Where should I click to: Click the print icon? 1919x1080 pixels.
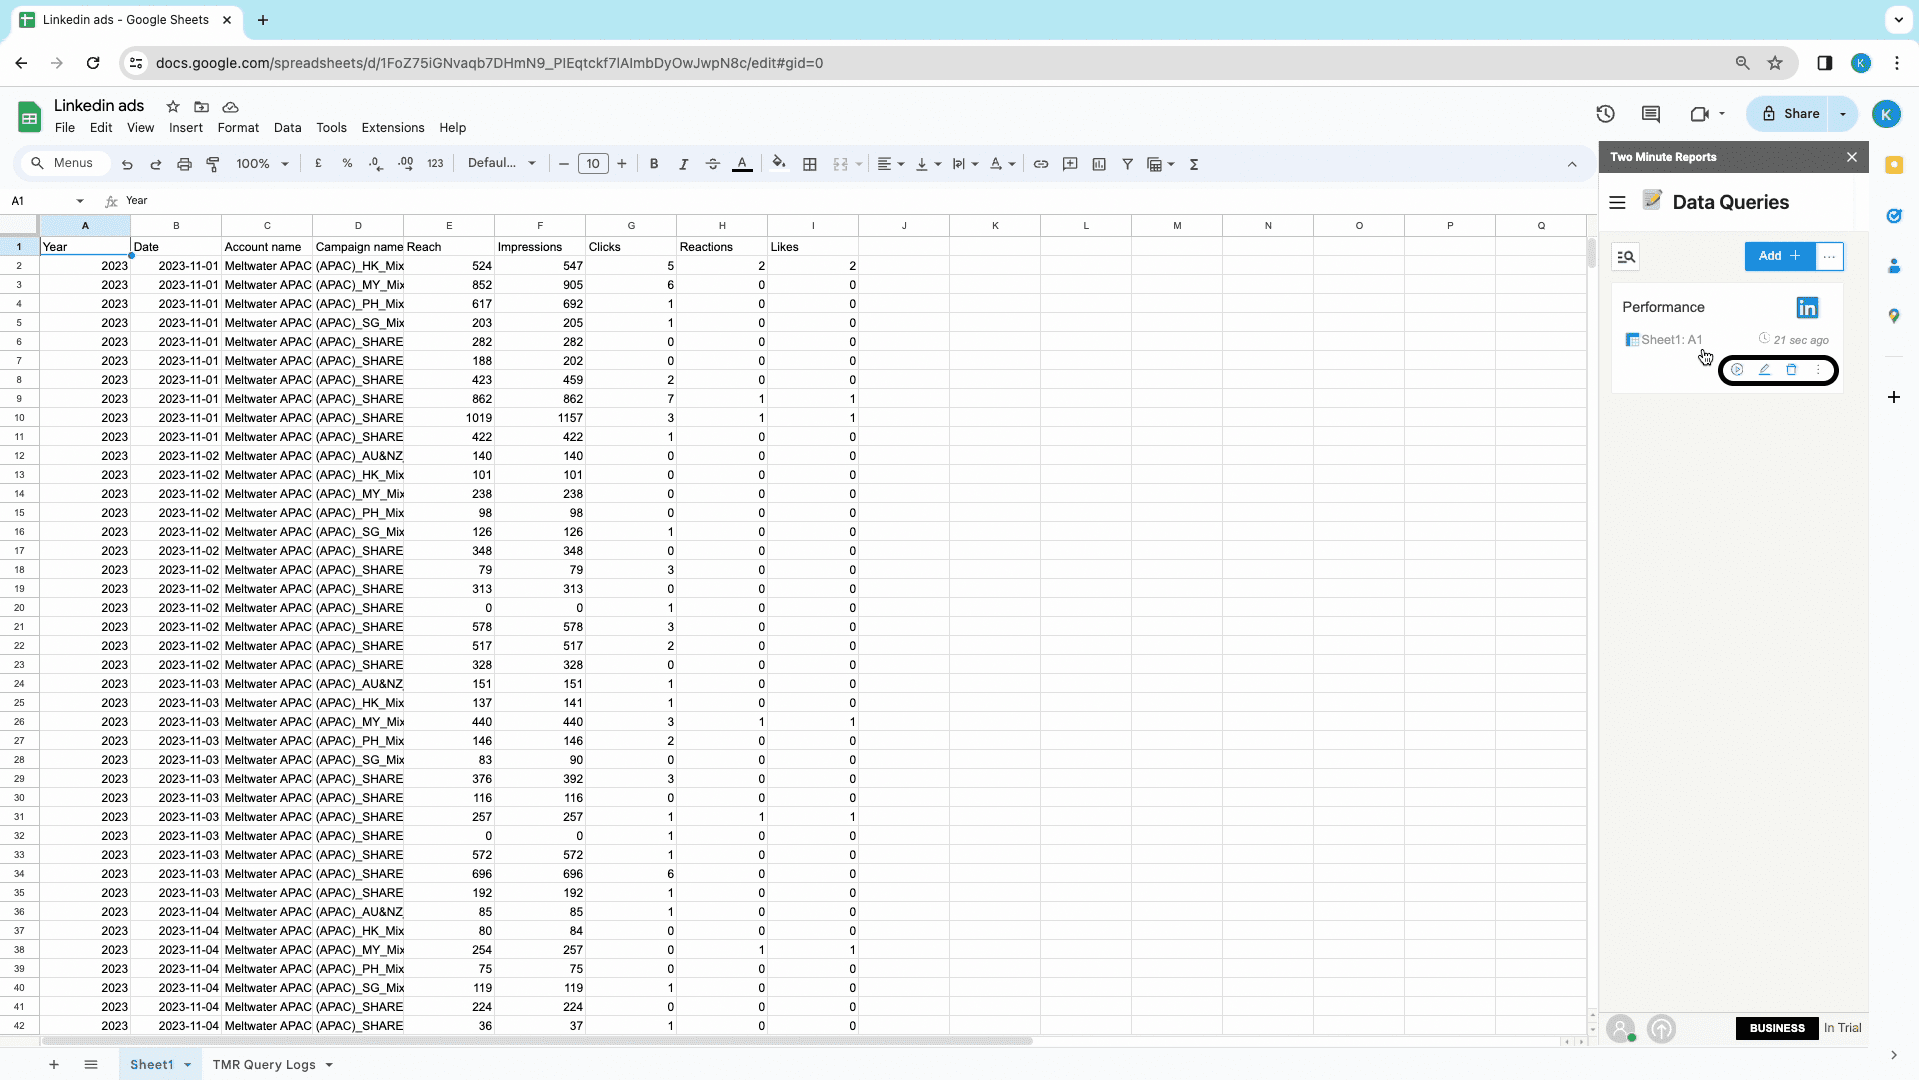coord(184,164)
